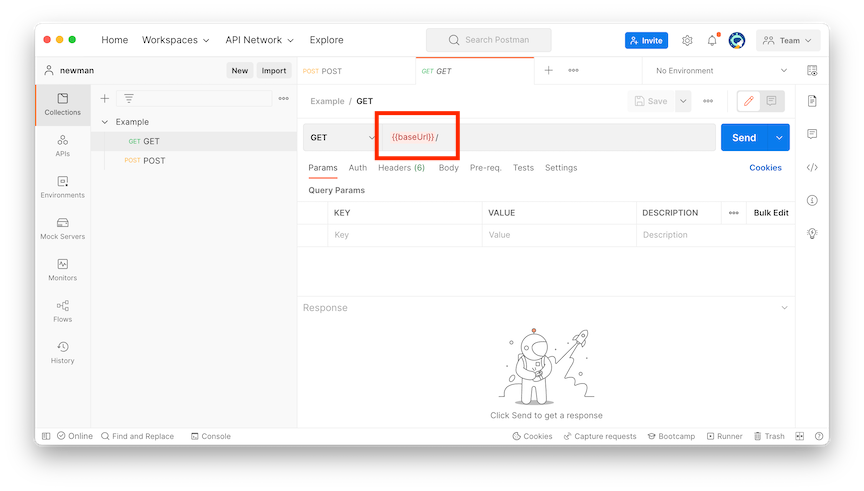Screen dimensions: 864x491
Task: Toggle sidebar visibility icon in status bar
Action: pos(46,436)
